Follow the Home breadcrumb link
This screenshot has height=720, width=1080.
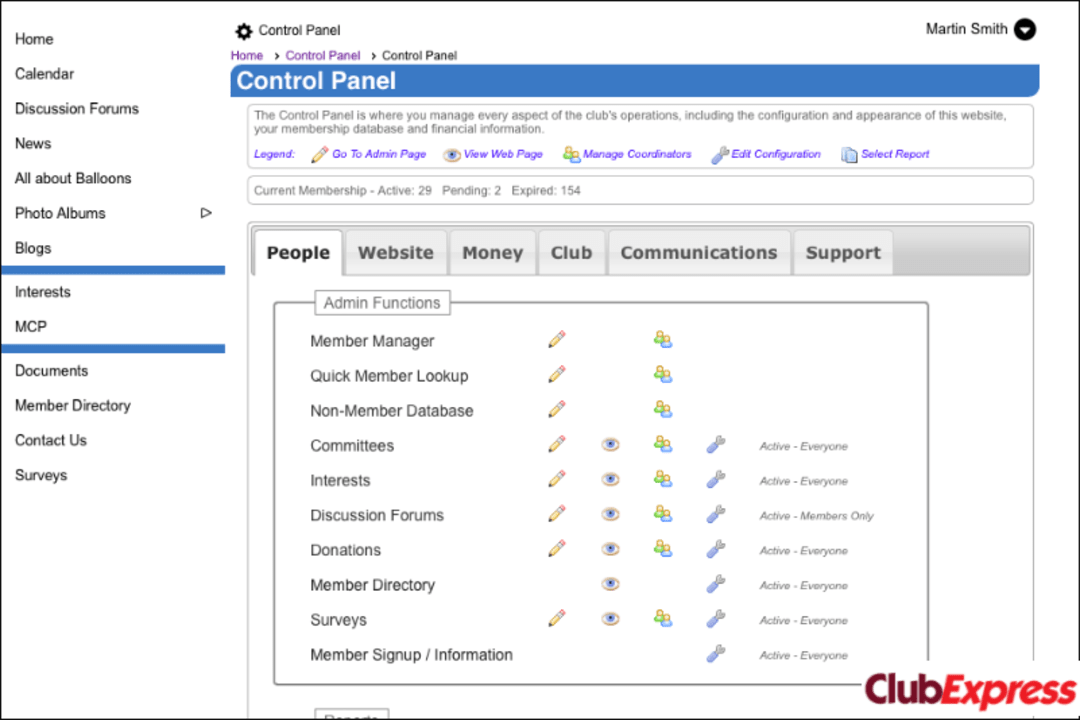point(246,55)
